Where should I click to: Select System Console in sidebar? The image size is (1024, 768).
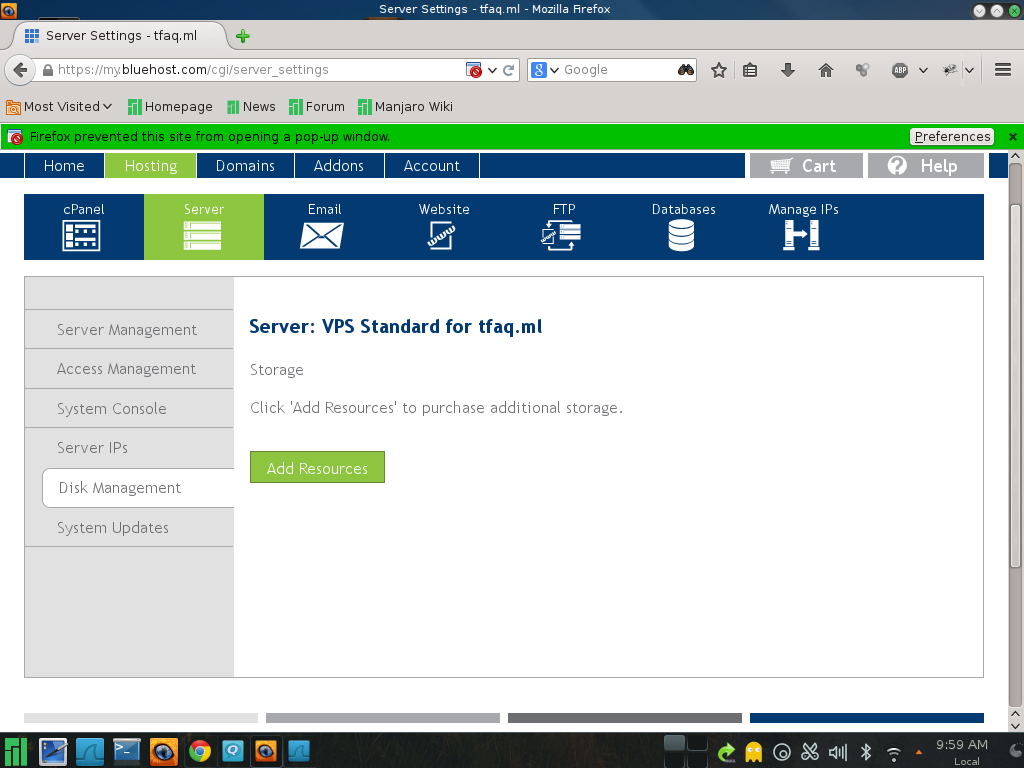pyautogui.click(x=112, y=409)
